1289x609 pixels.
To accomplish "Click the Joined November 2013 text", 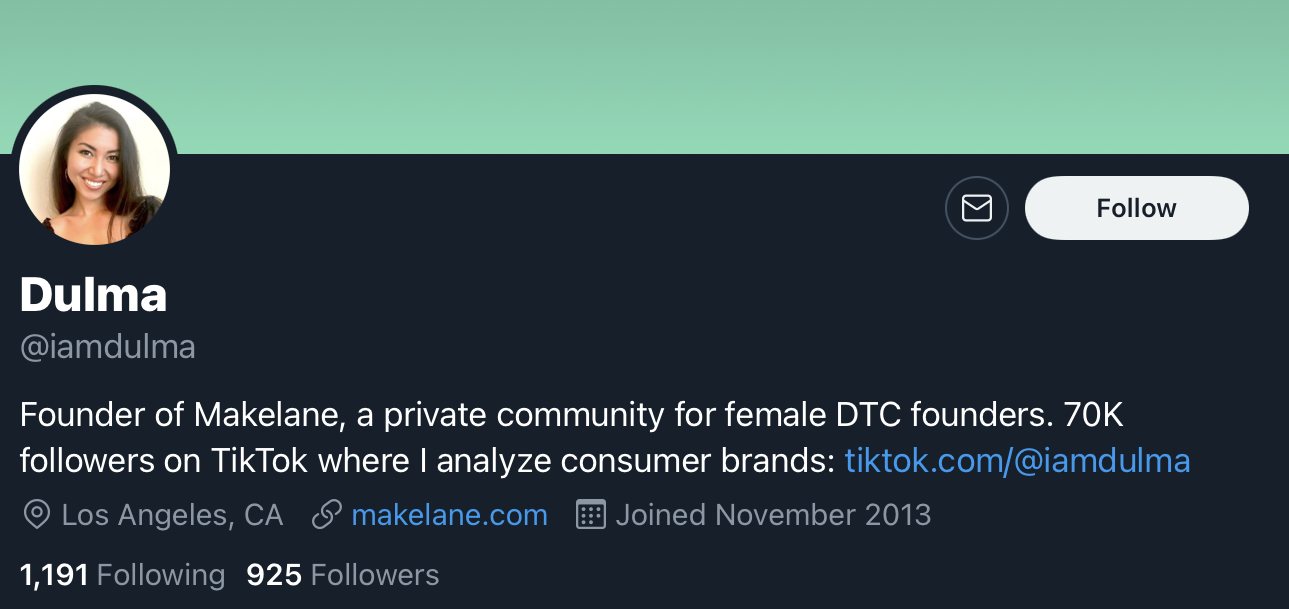I will [773, 515].
